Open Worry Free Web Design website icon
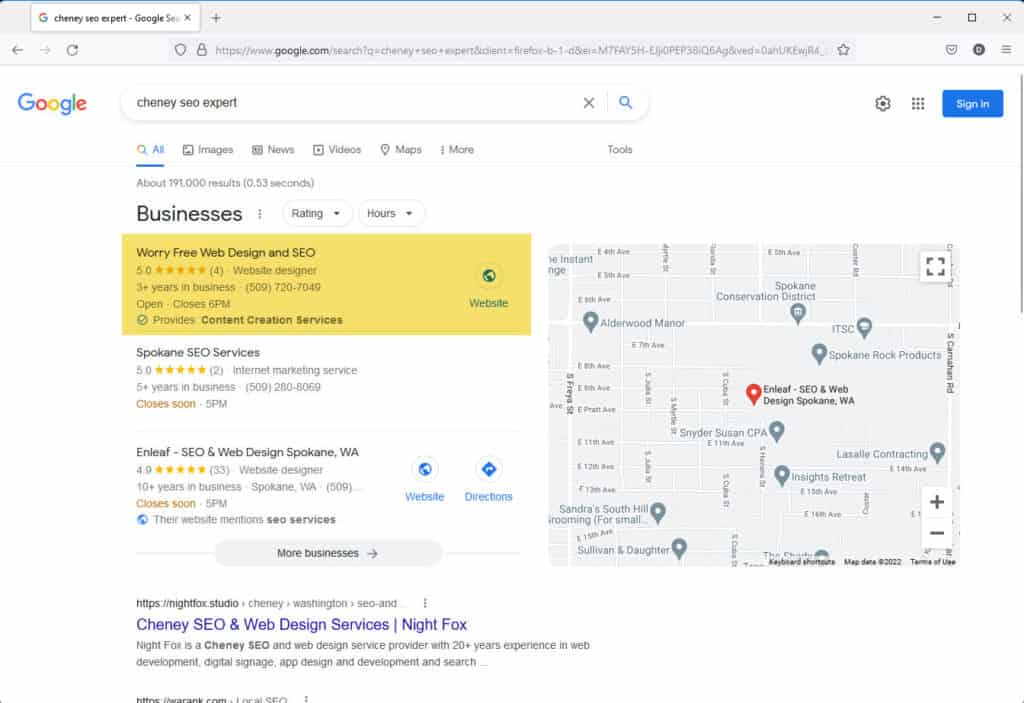The width and height of the screenshot is (1024, 703). click(488, 276)
